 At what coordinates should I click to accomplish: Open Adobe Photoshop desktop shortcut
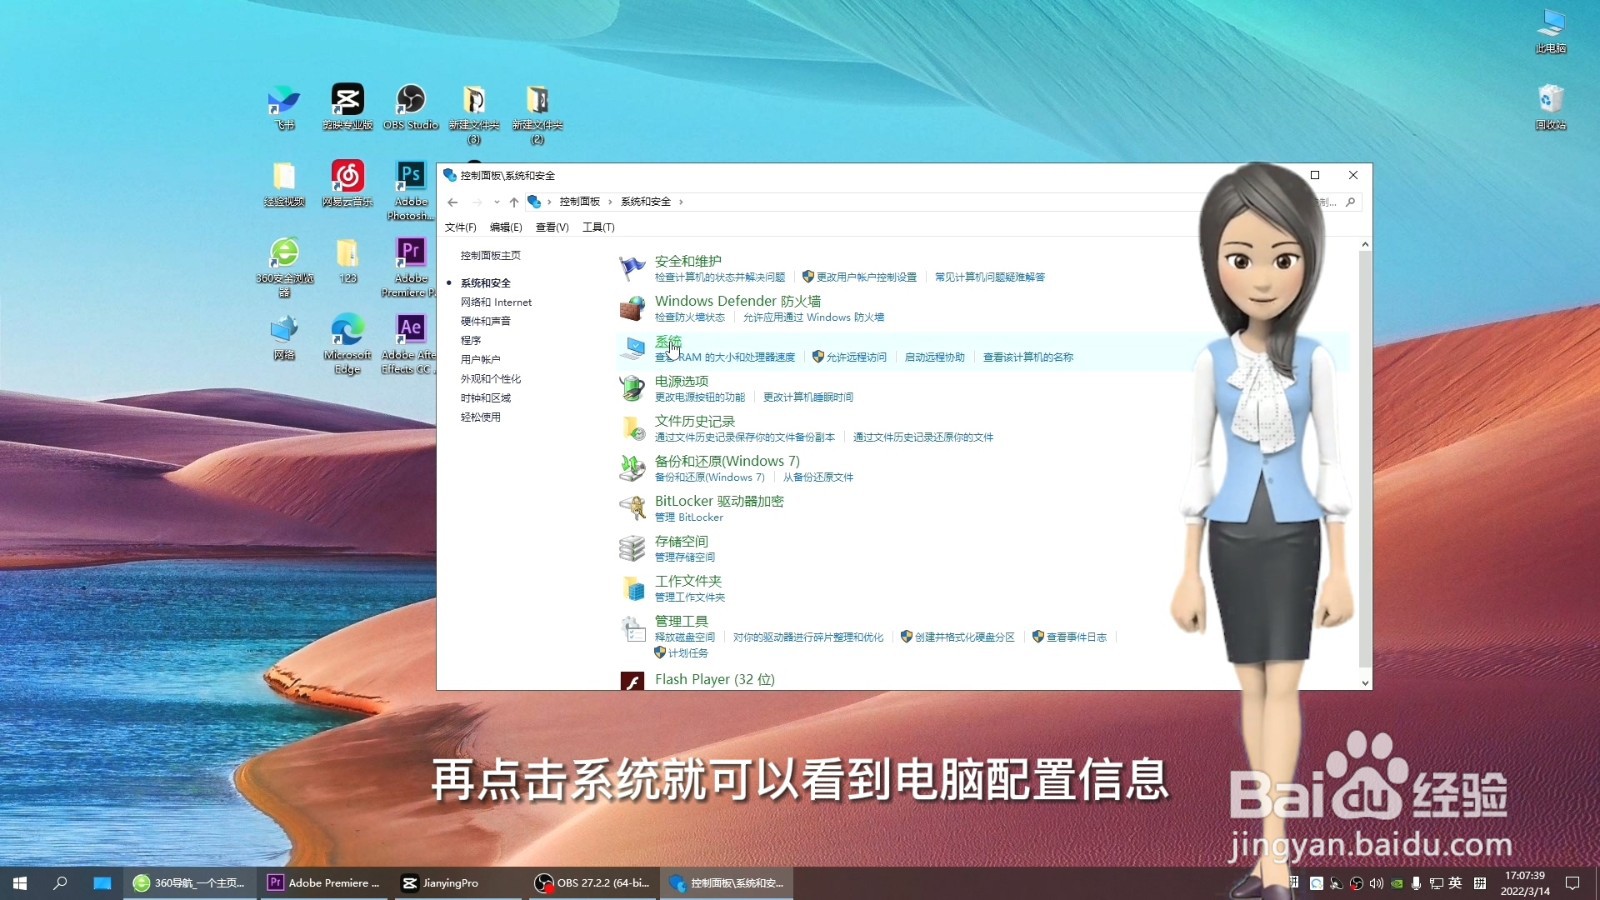(x=411, y=191)
